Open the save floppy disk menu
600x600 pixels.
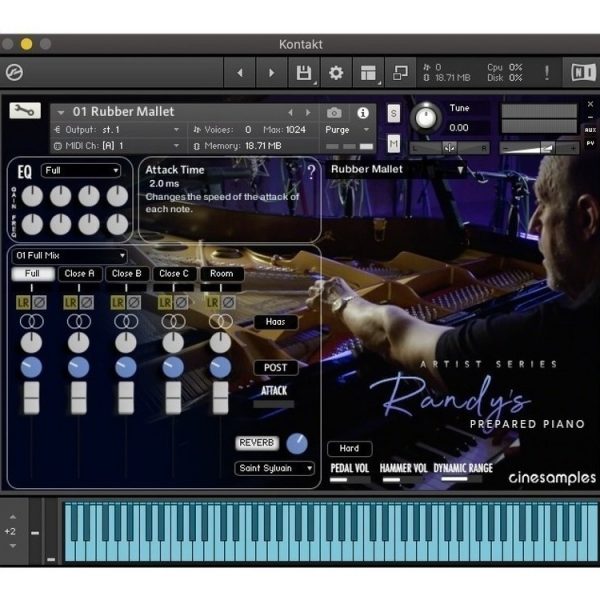click(304, 73)
